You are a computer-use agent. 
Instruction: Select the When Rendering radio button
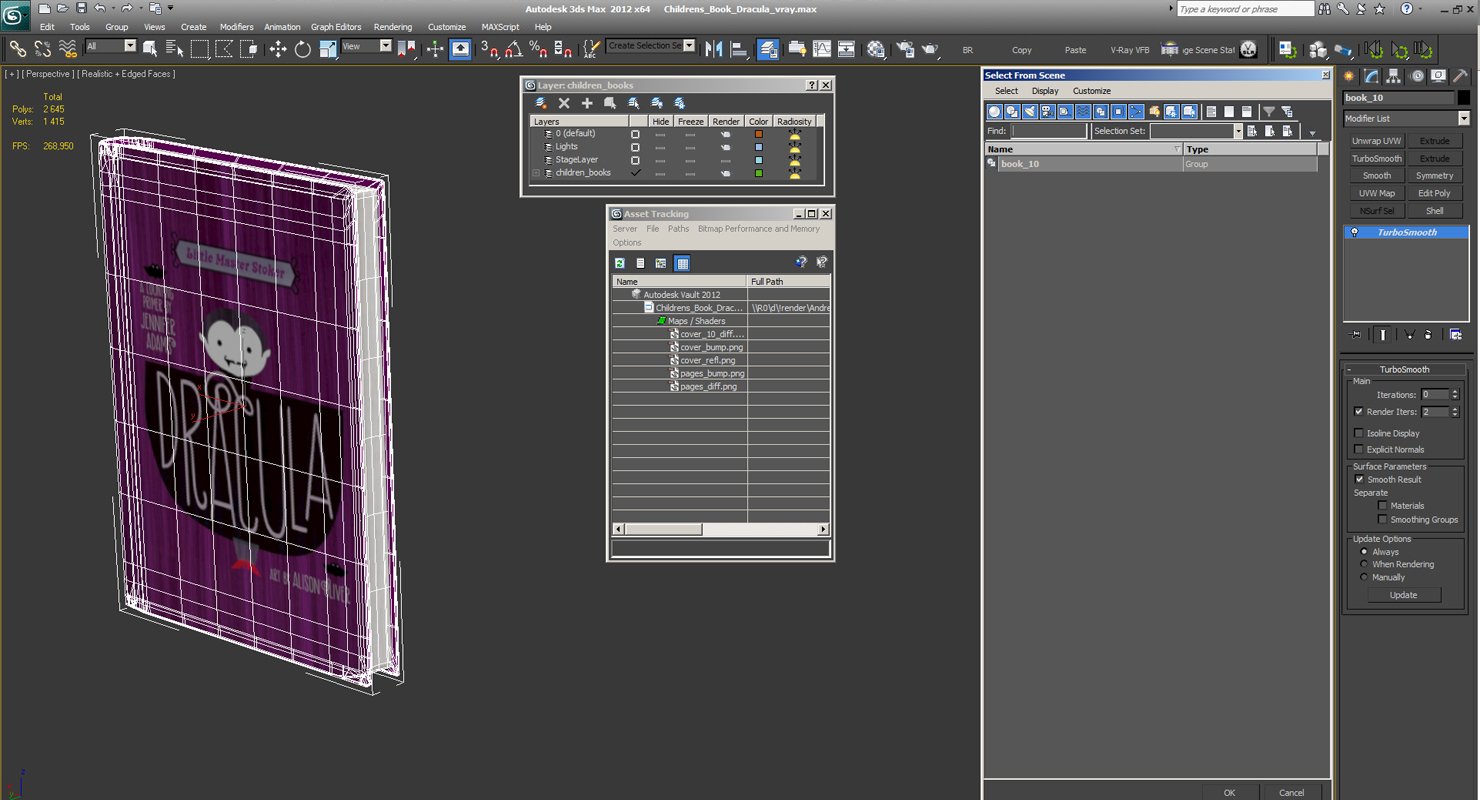(1364, 564)
